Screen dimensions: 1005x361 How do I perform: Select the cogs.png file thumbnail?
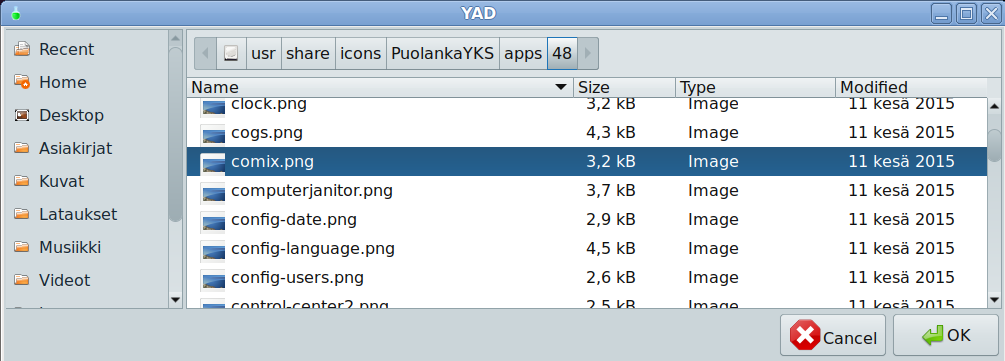(x=213, y=133)
